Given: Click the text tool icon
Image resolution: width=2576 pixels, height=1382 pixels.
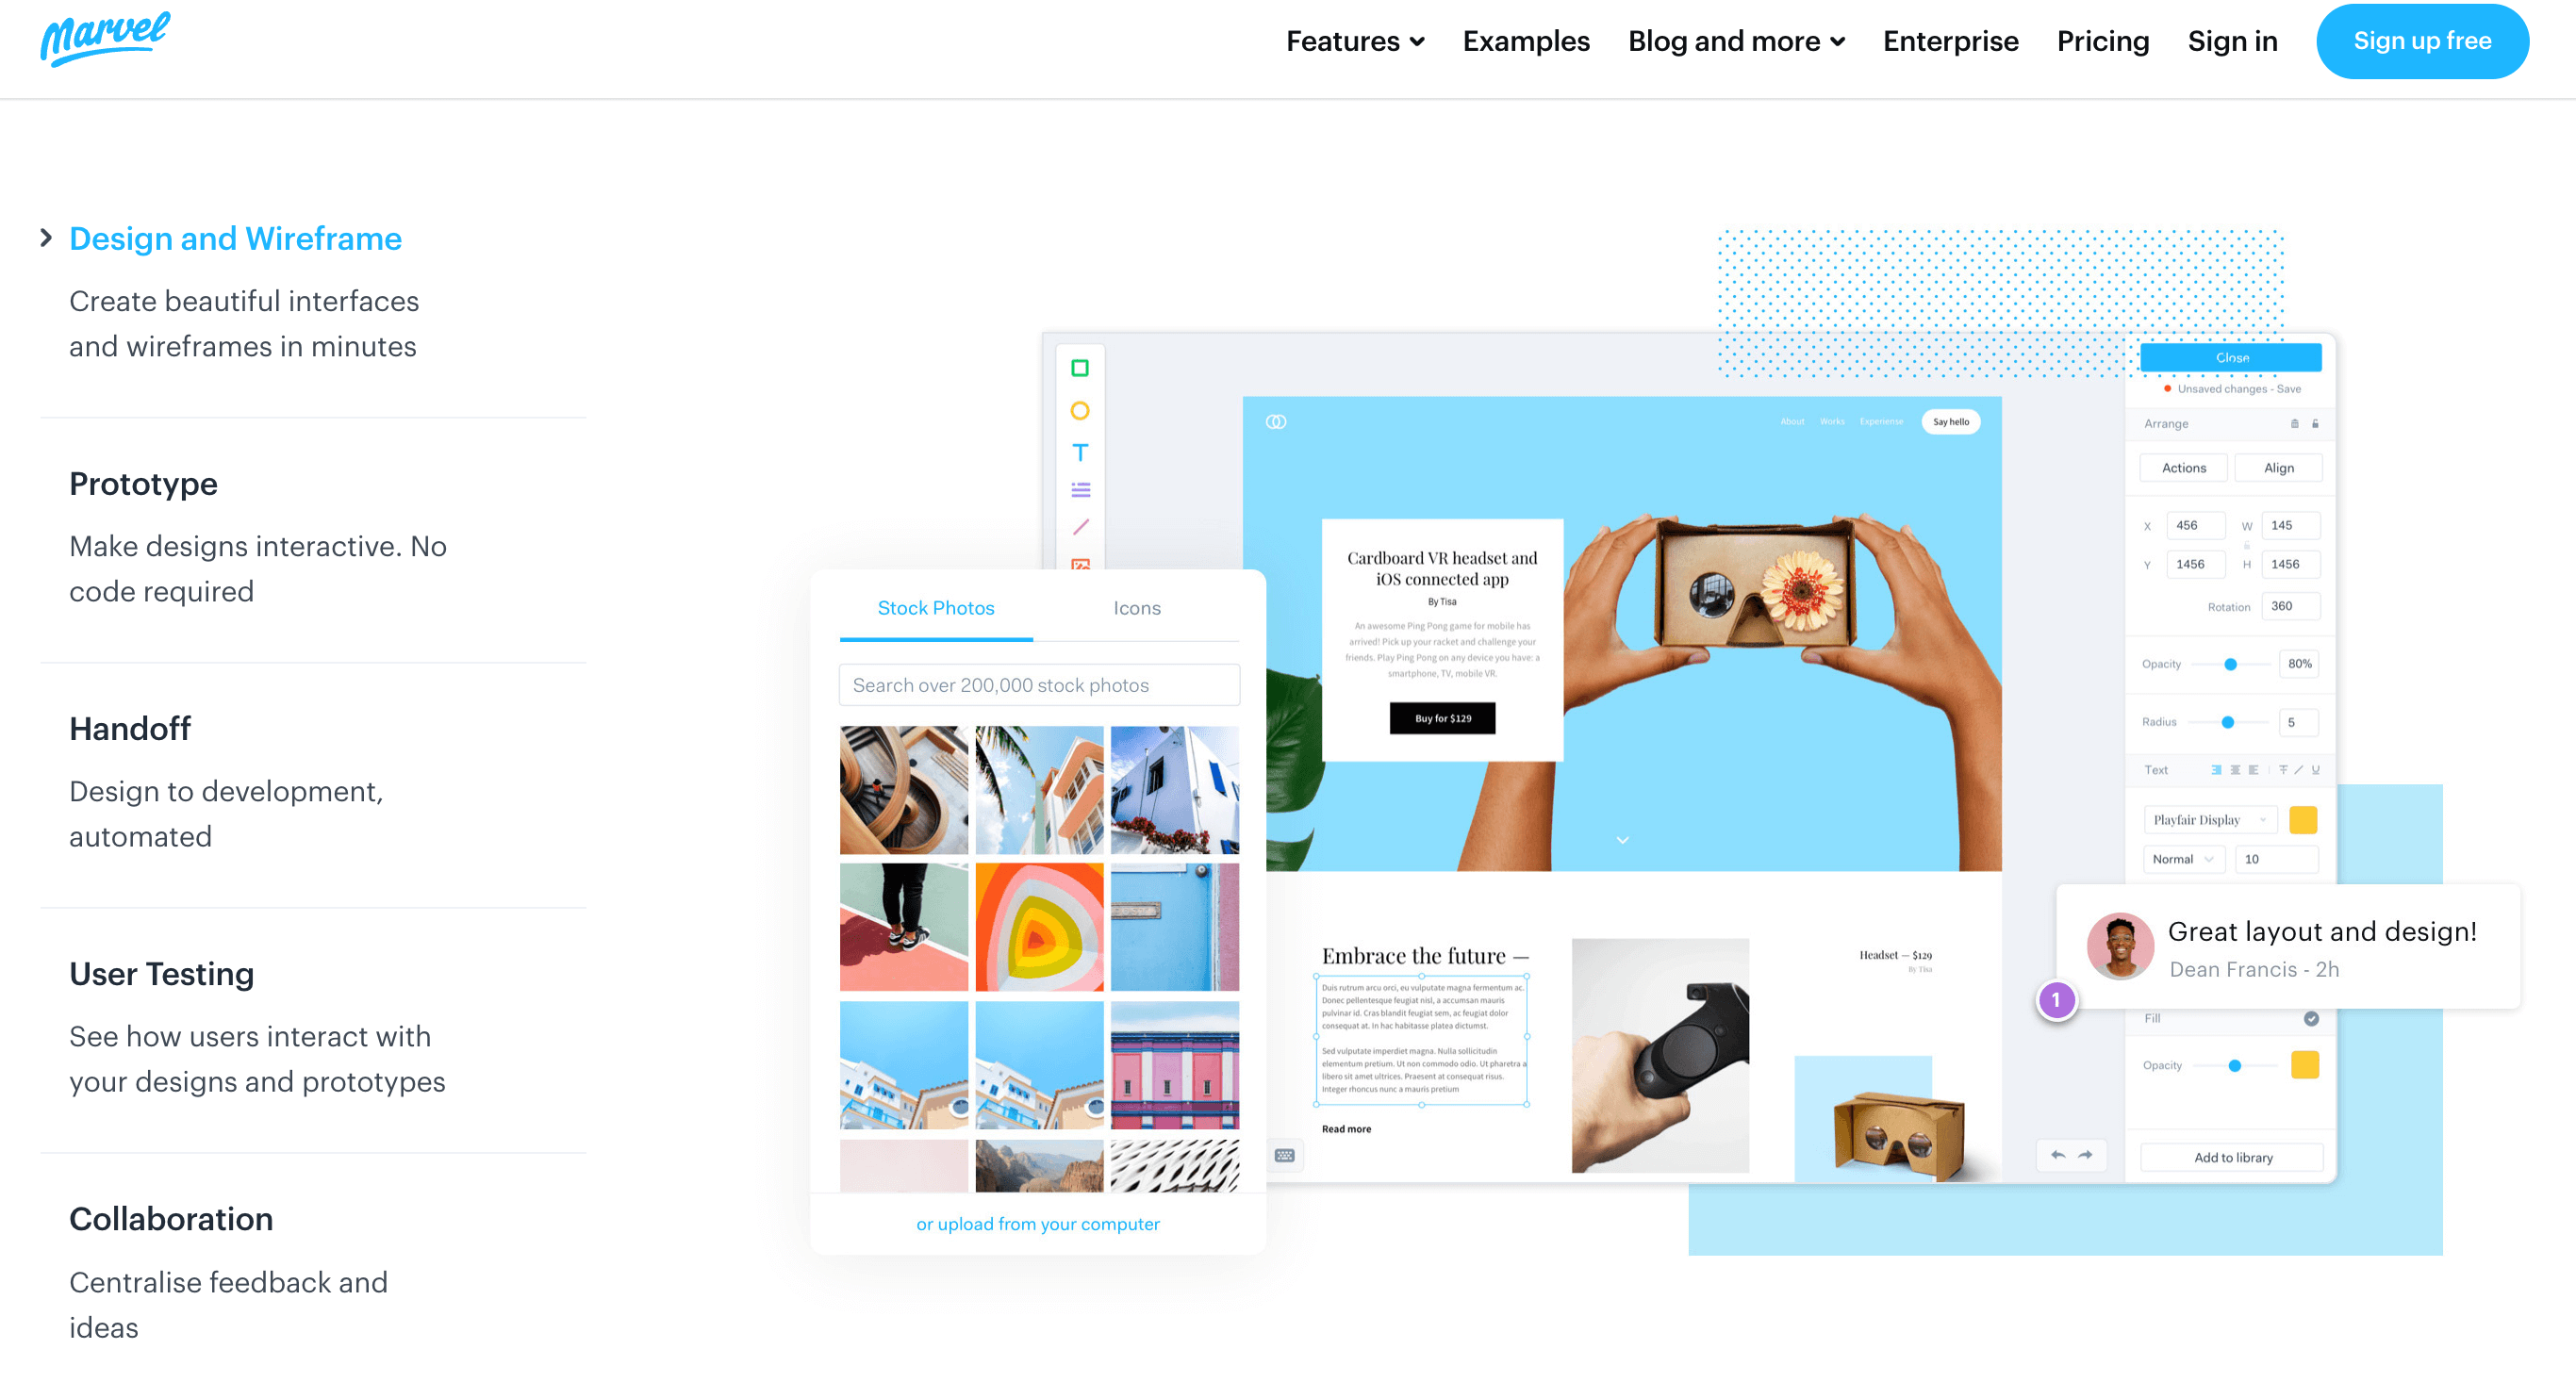Looking at the screenshot, I should [1085, 452].
